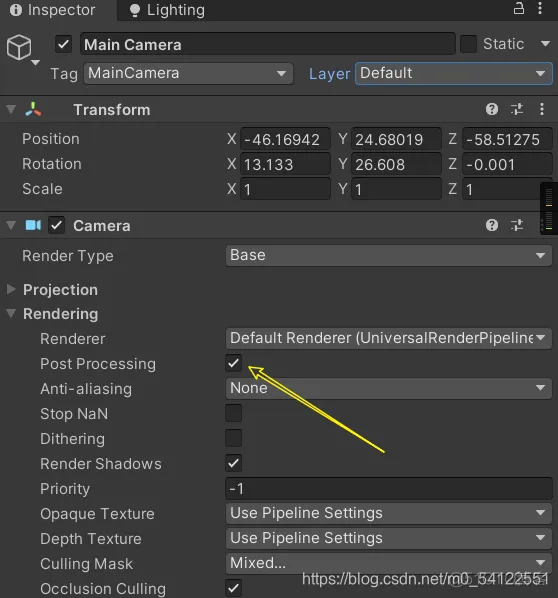The width and height of the screenshot is (558, 598).
Task: Open Camera component help reference
Action: tap(492, 225)
